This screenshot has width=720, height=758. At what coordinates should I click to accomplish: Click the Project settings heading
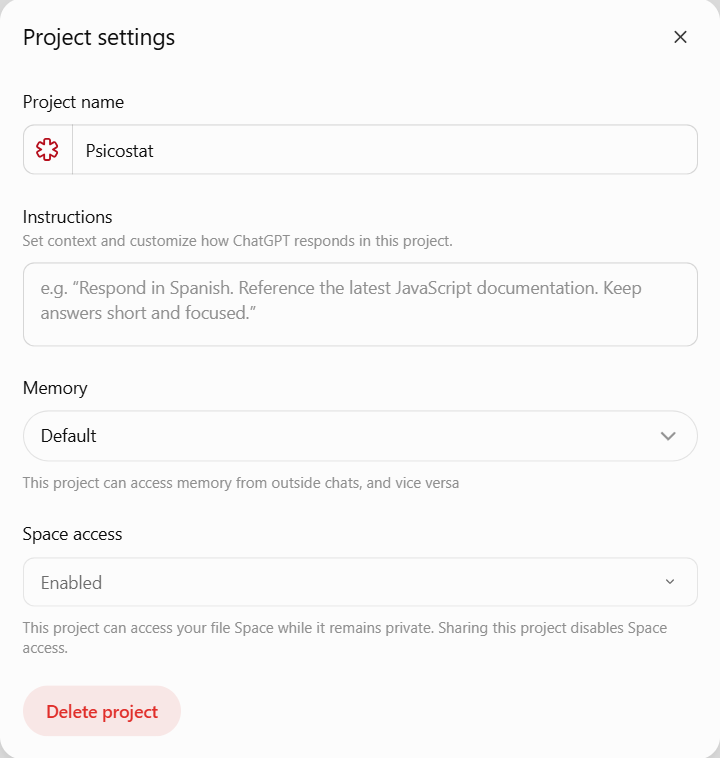tap(99, 38)
